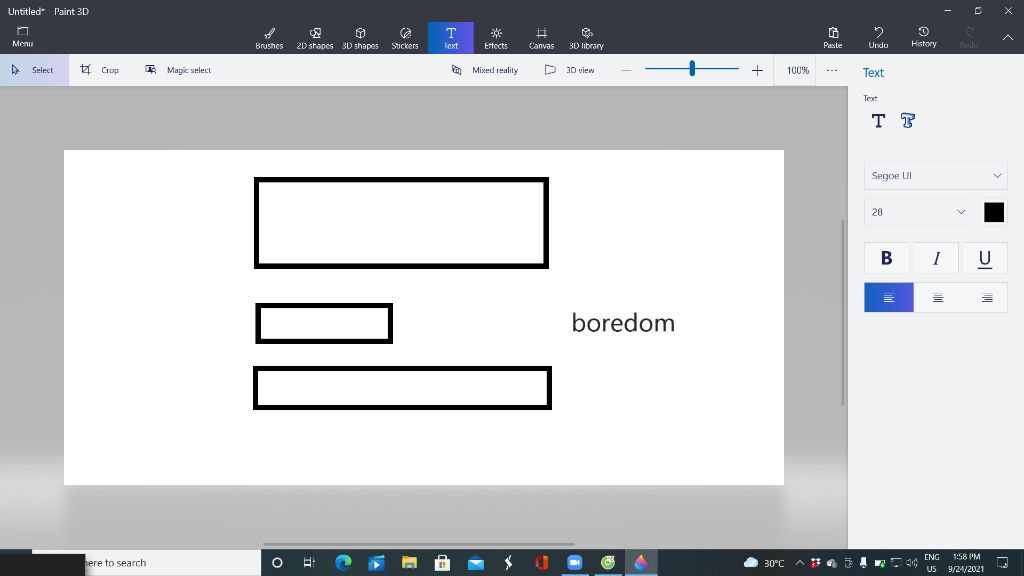
Task: Zoom in with plus button
Action: (757, 70)
